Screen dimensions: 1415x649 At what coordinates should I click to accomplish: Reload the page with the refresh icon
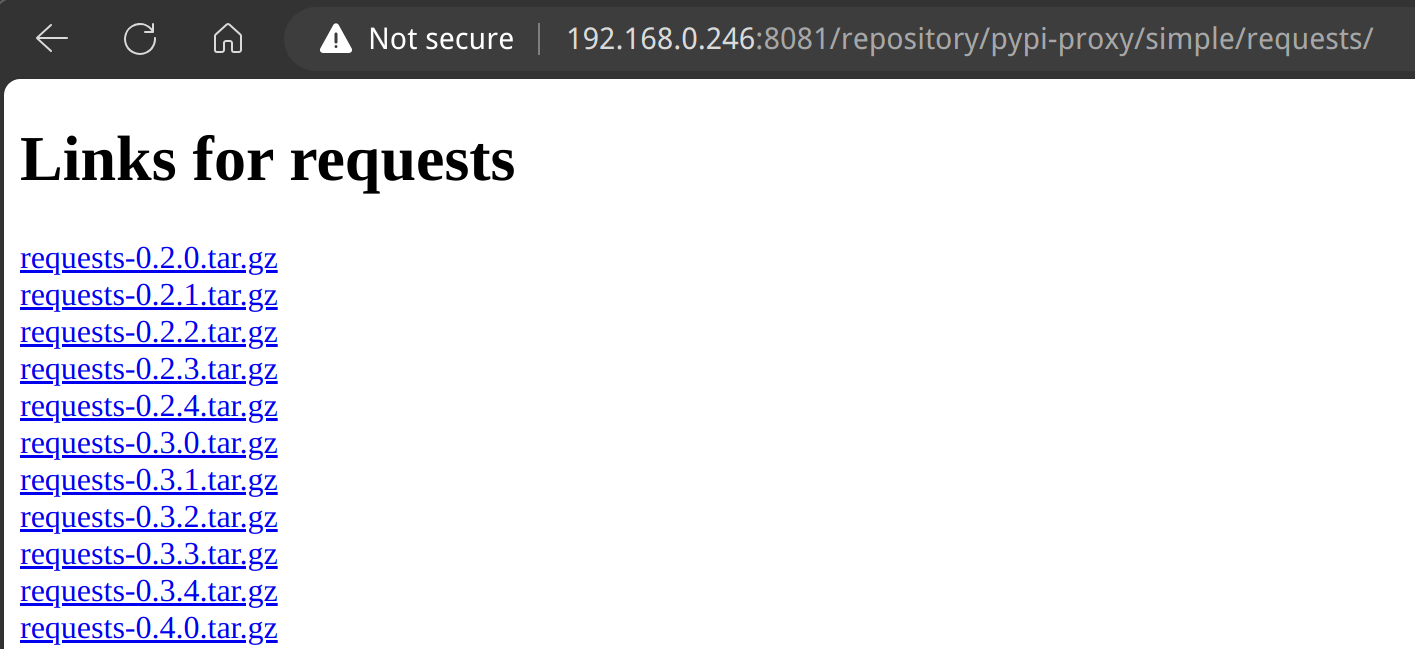click(x=140, y=39)
